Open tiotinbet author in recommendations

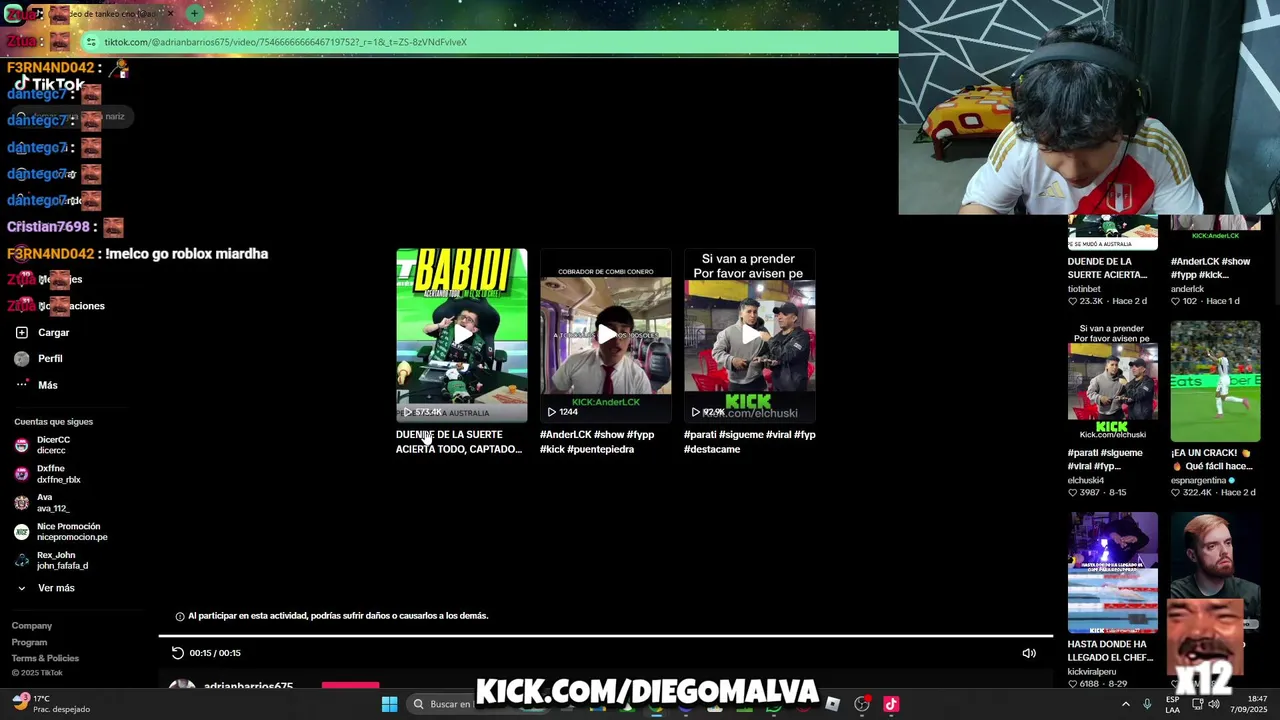click(1084, 289)
